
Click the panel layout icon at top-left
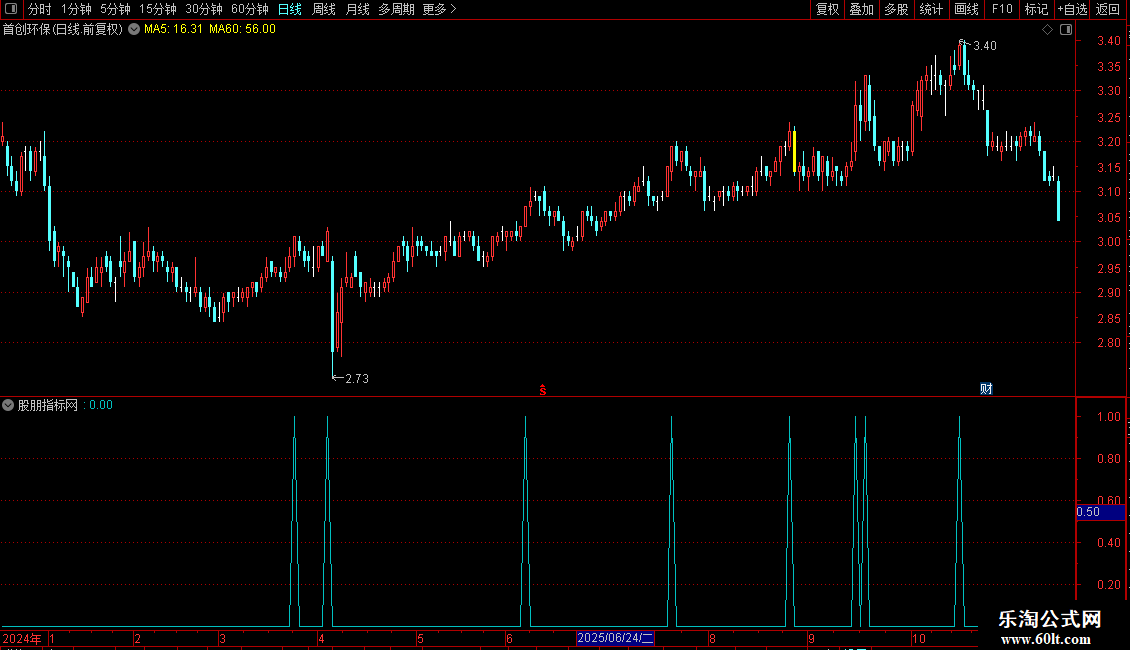point(11,9)
